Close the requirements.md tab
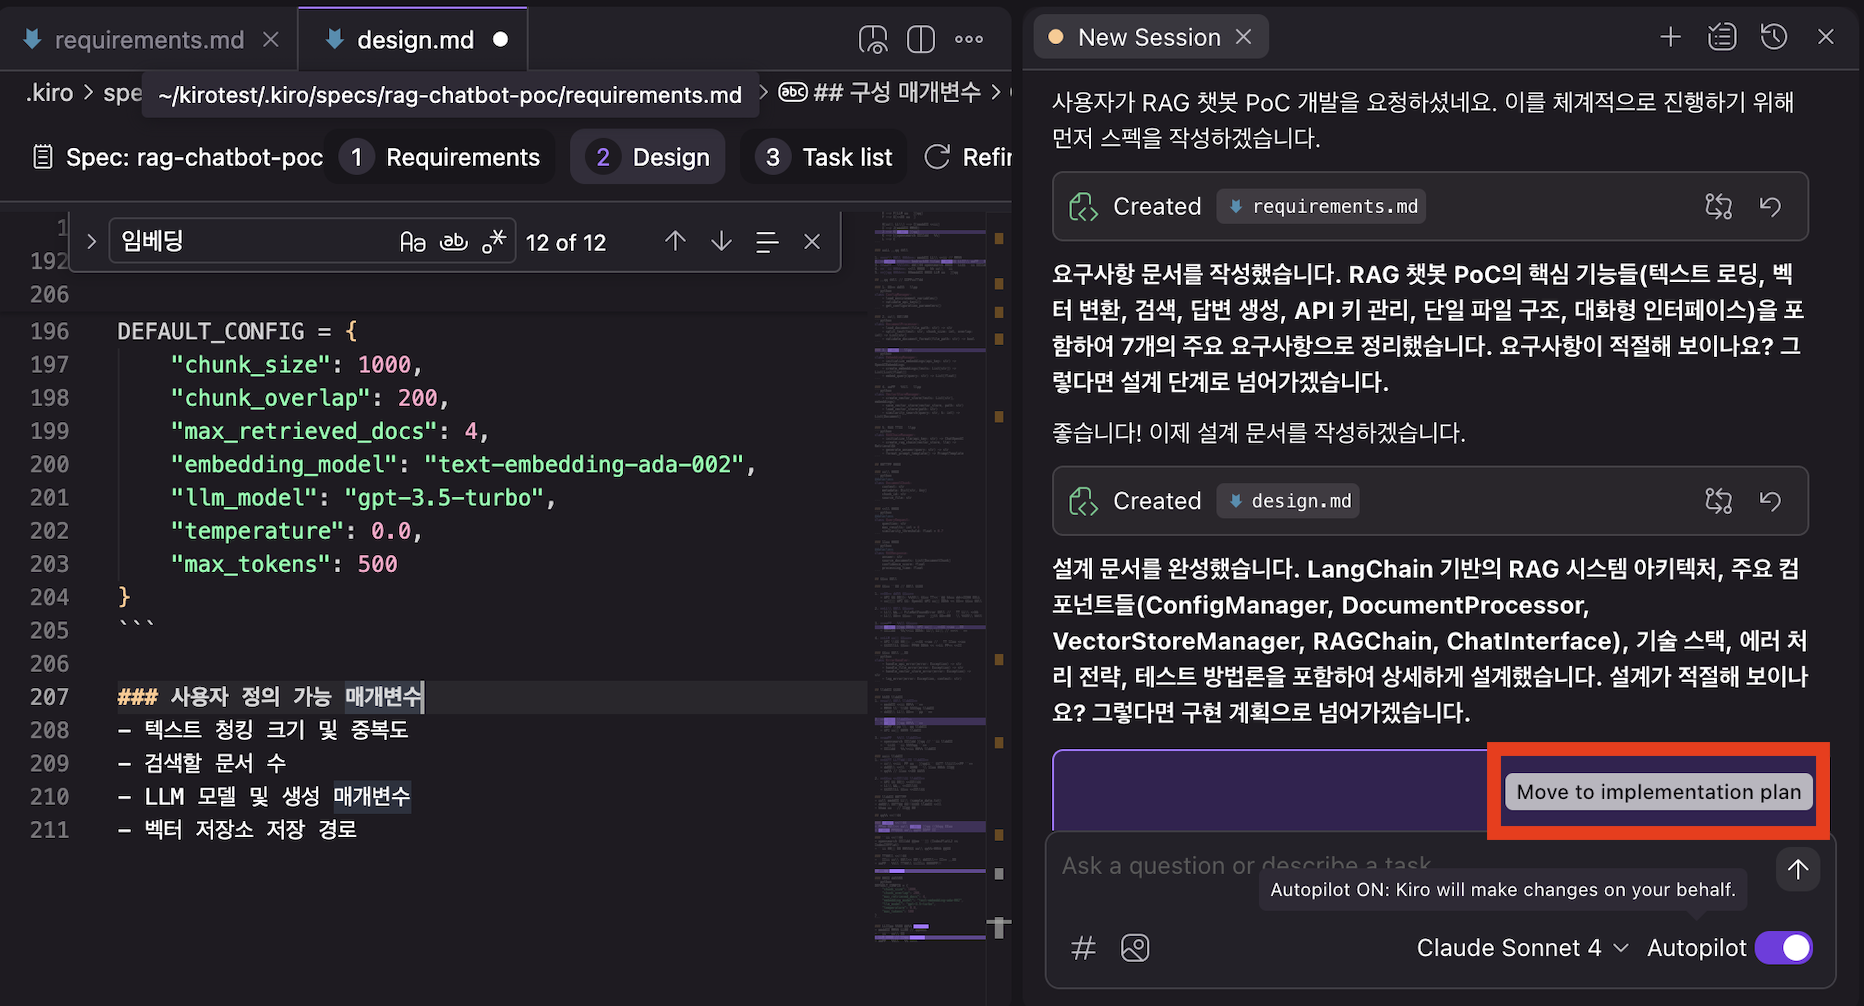This screenshot has width=1864, height=1006. (270, 39)
